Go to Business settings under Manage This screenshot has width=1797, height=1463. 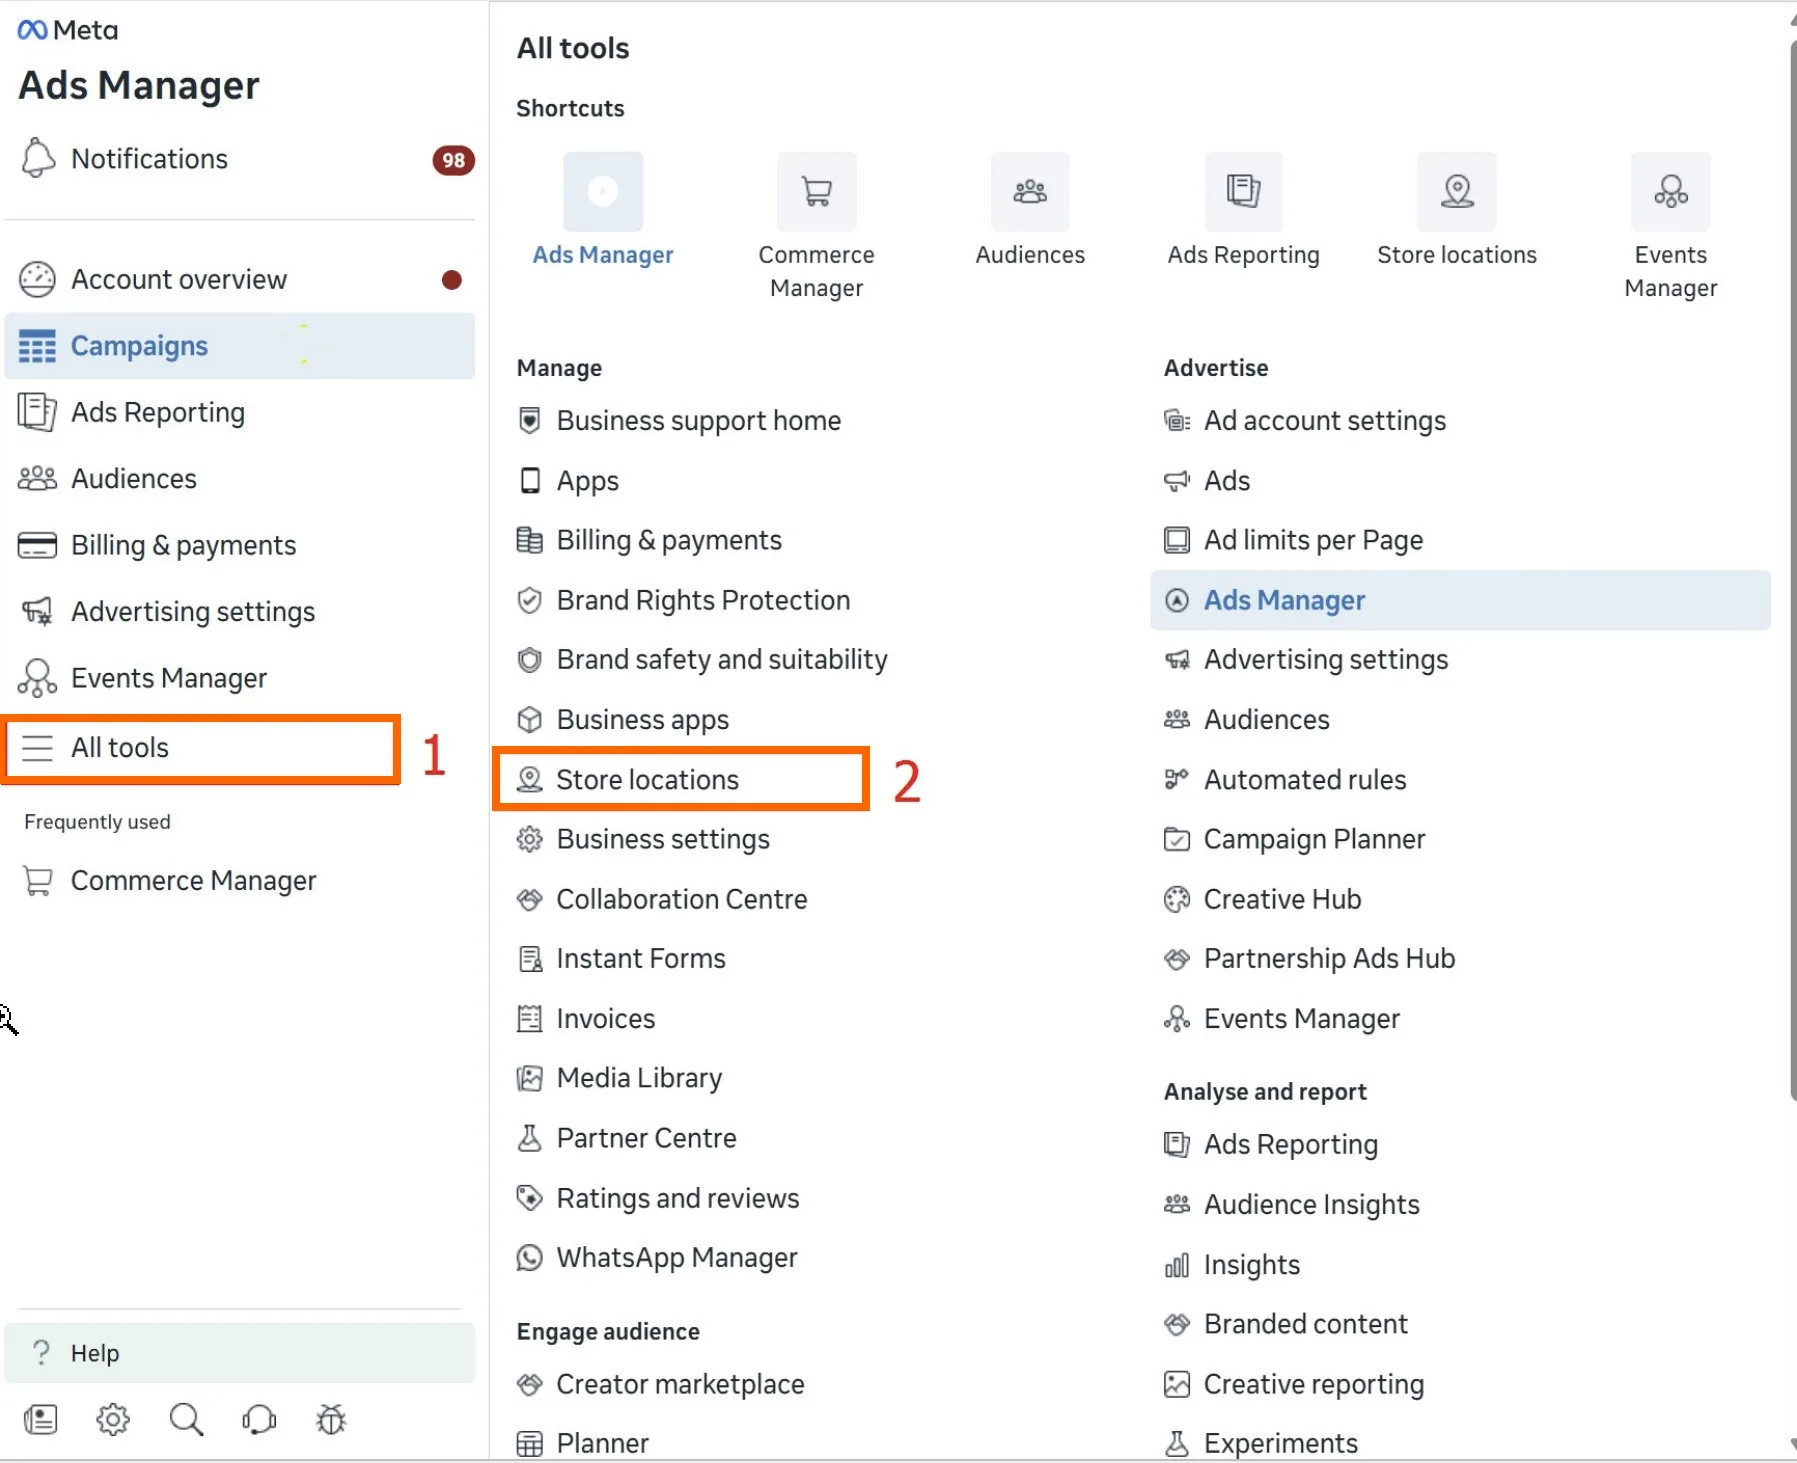662,839
